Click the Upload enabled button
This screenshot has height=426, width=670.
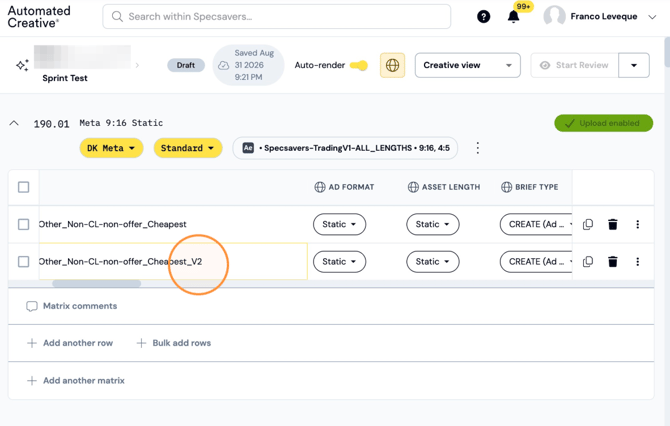[603, 123]
